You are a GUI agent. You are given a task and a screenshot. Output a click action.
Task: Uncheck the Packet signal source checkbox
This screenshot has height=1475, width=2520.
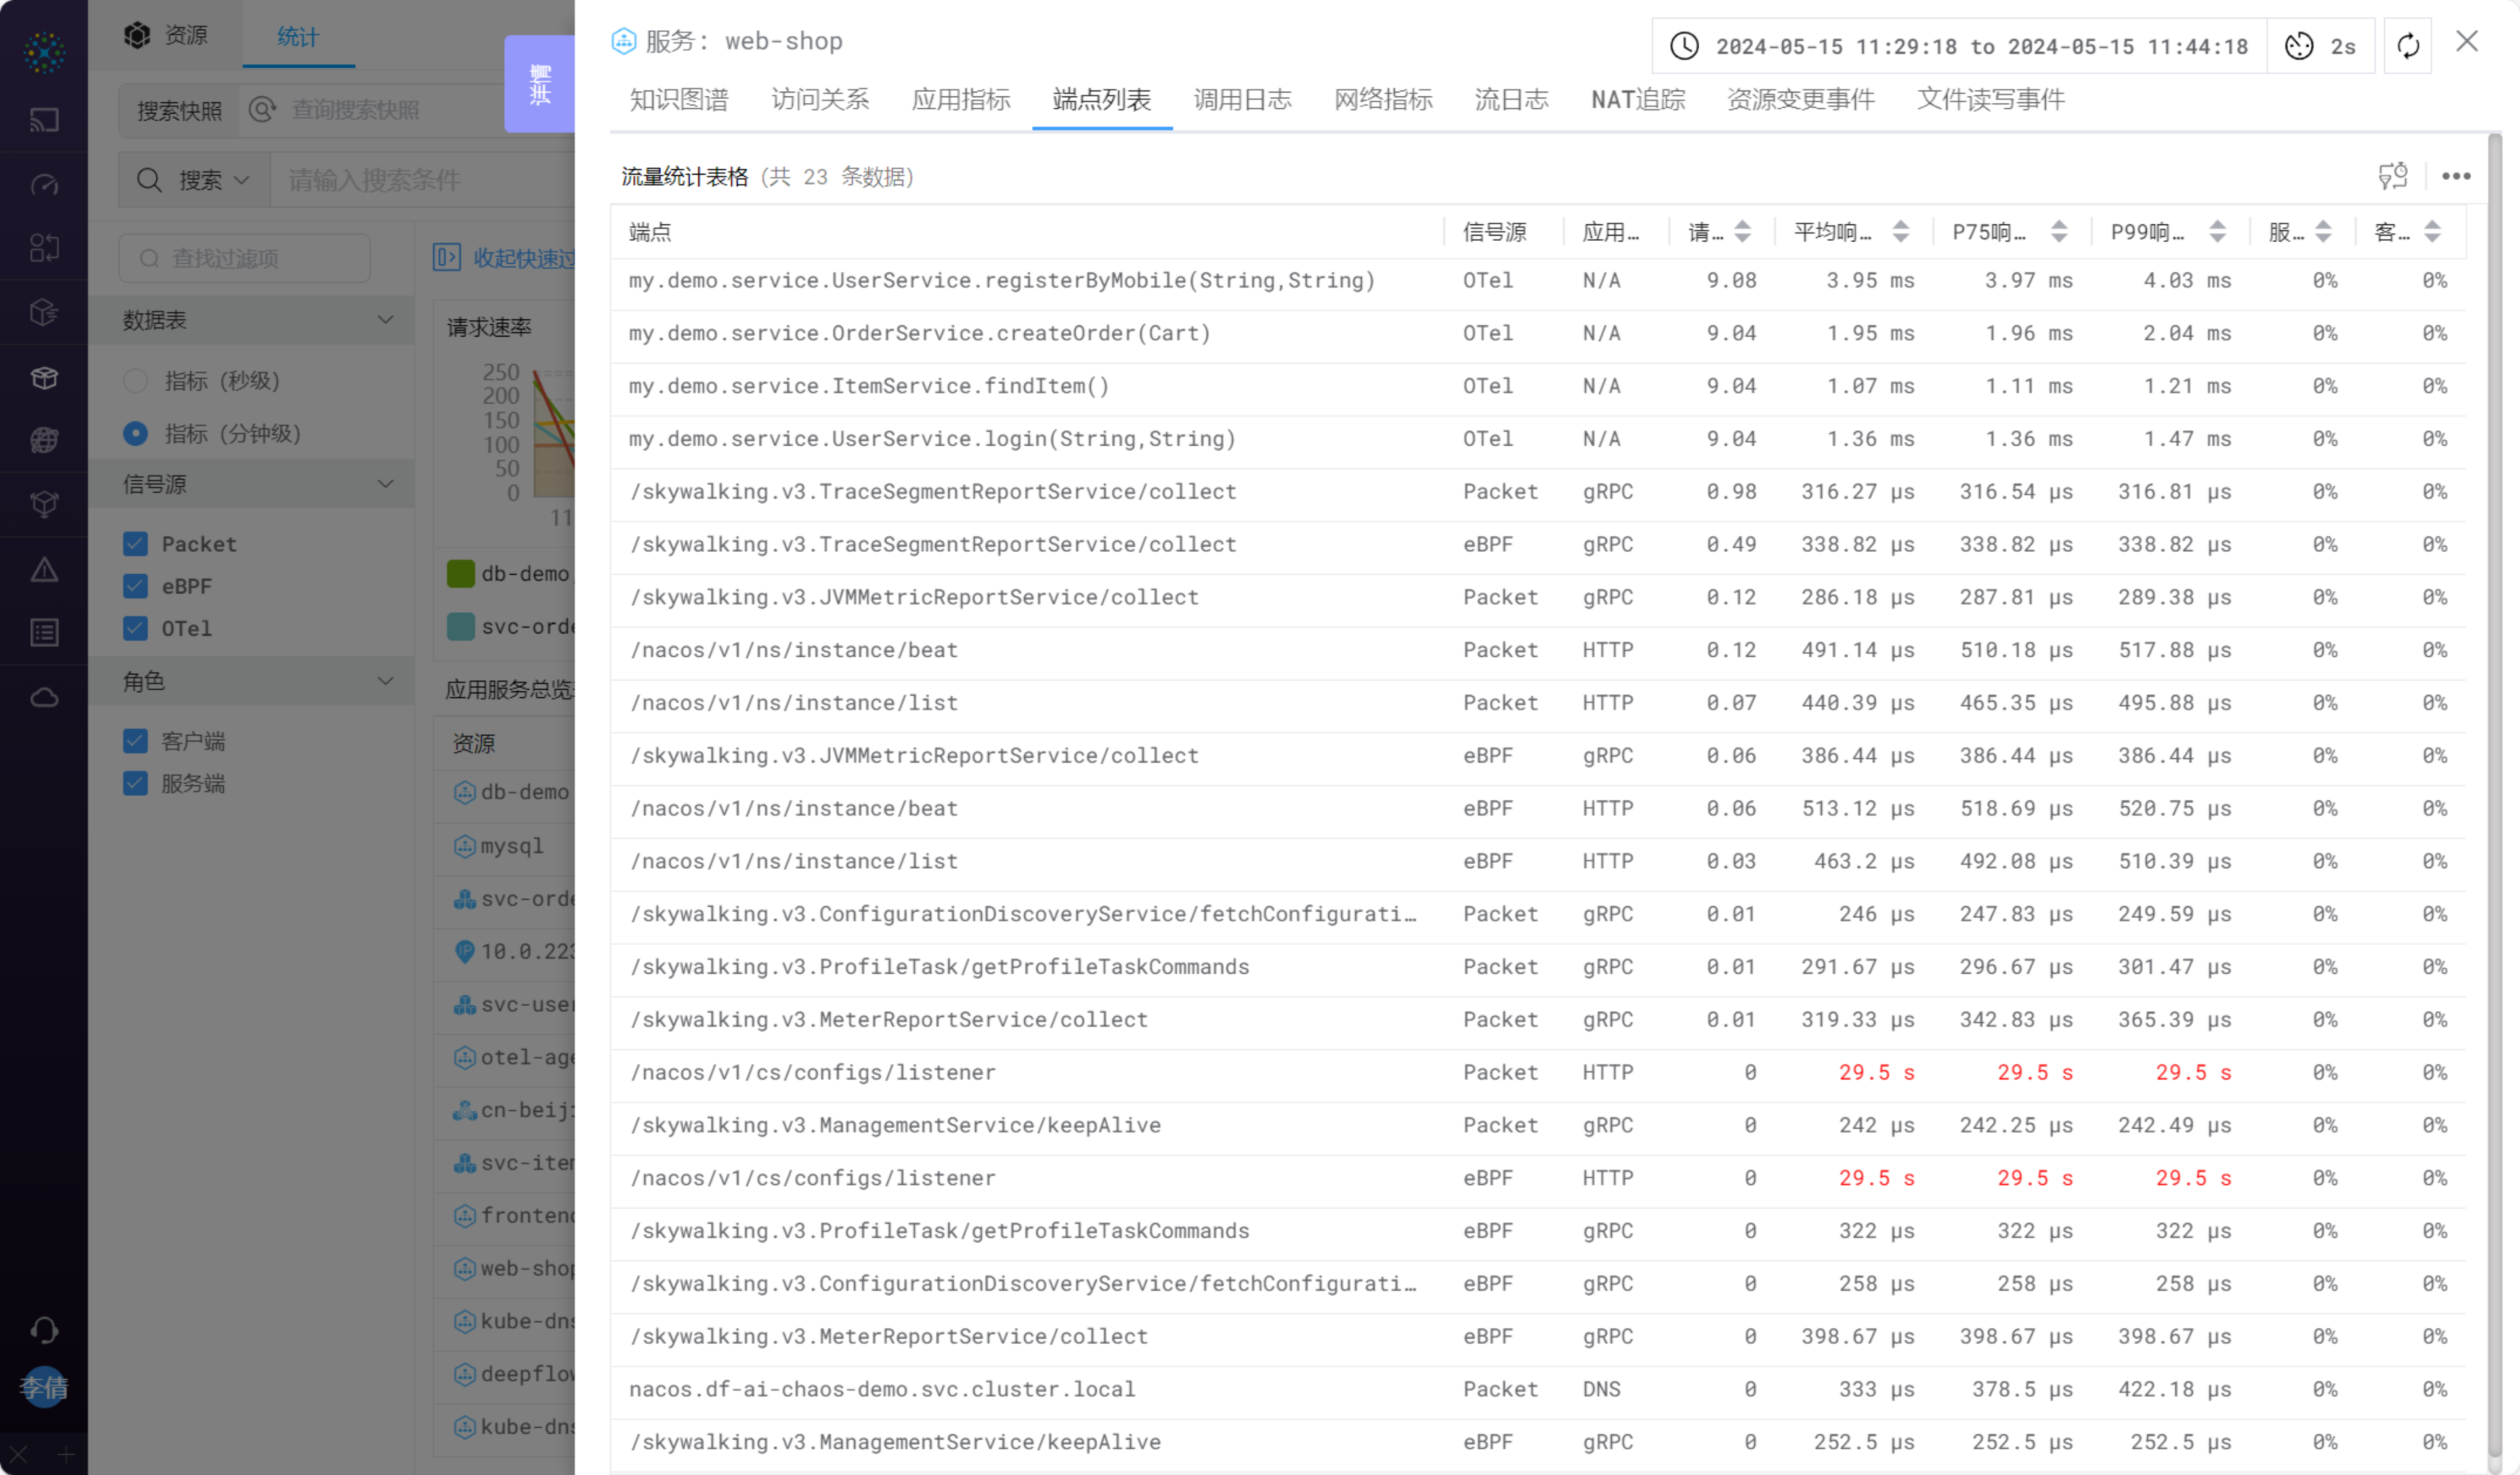(135, 544)
